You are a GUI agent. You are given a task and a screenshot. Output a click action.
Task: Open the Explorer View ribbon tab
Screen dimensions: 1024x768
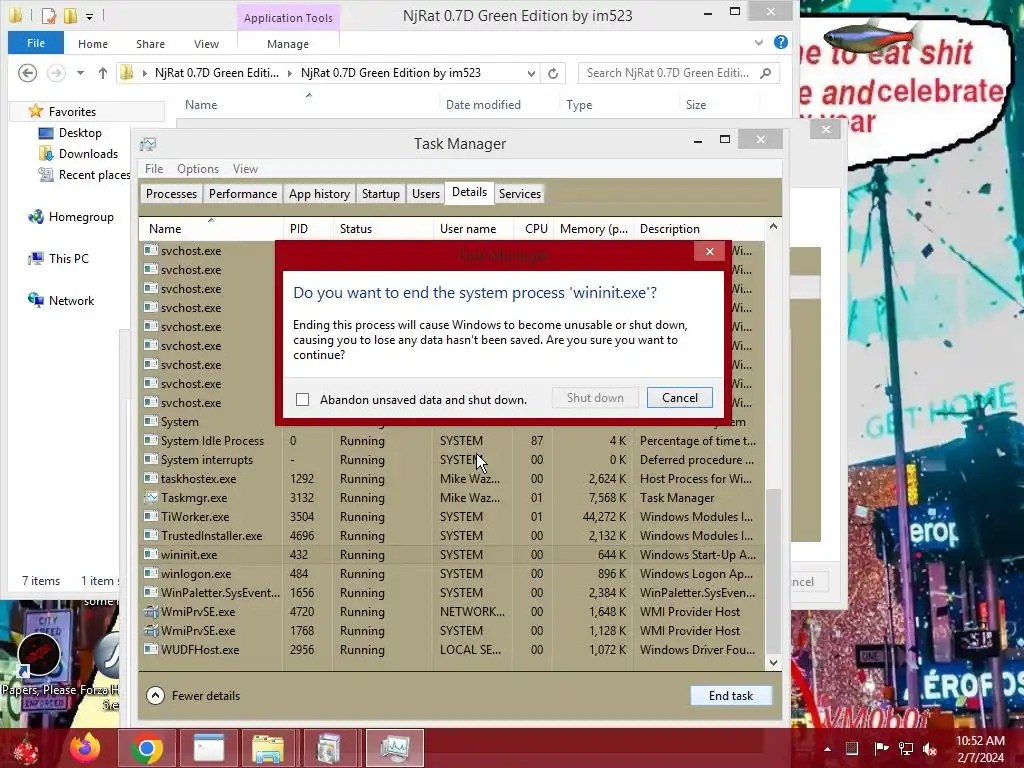(206, 44)
